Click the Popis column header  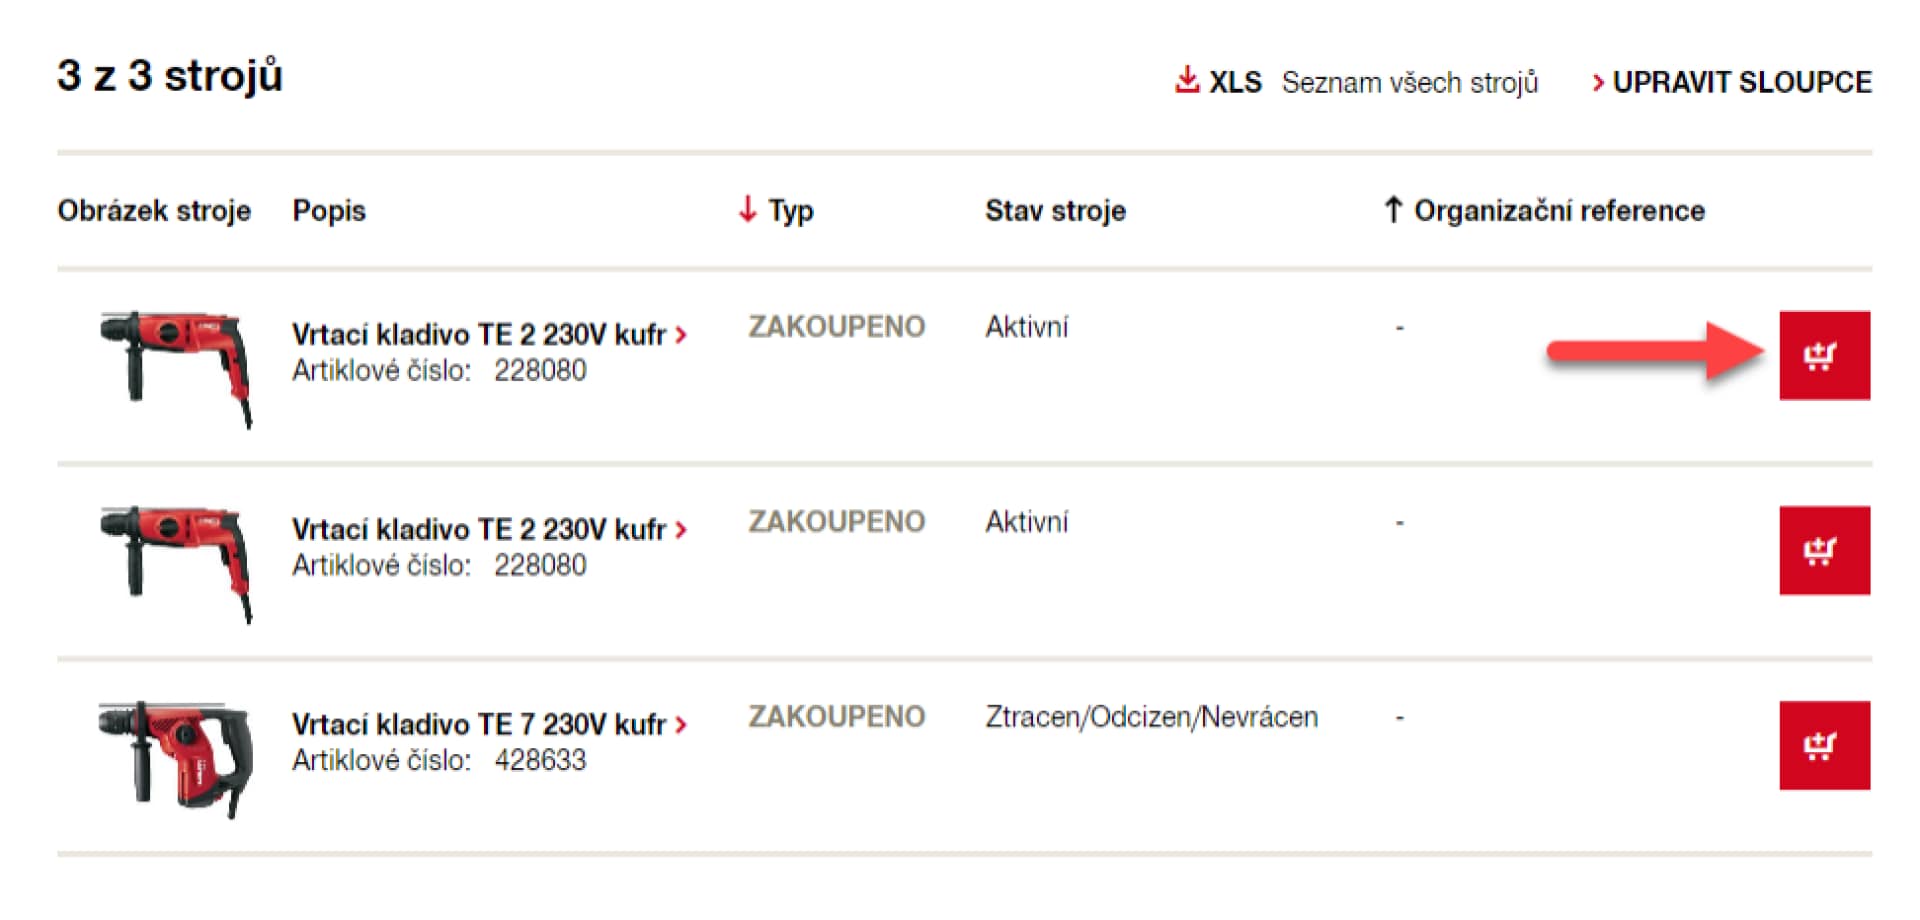click(329, 211)
